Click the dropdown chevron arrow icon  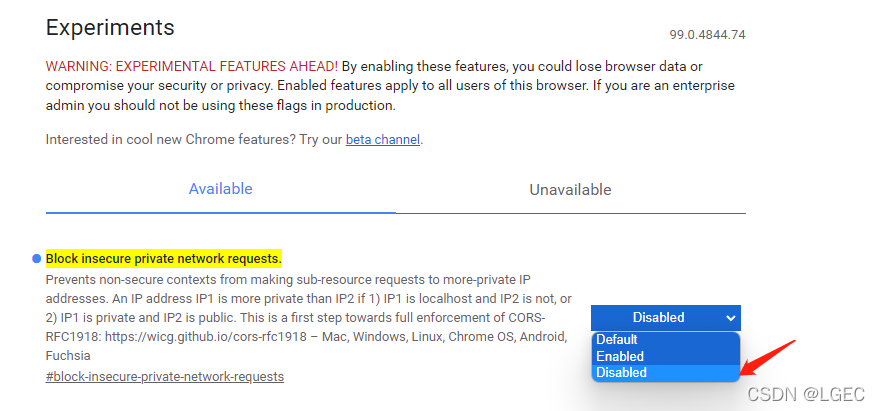click(x=730, y=318)
